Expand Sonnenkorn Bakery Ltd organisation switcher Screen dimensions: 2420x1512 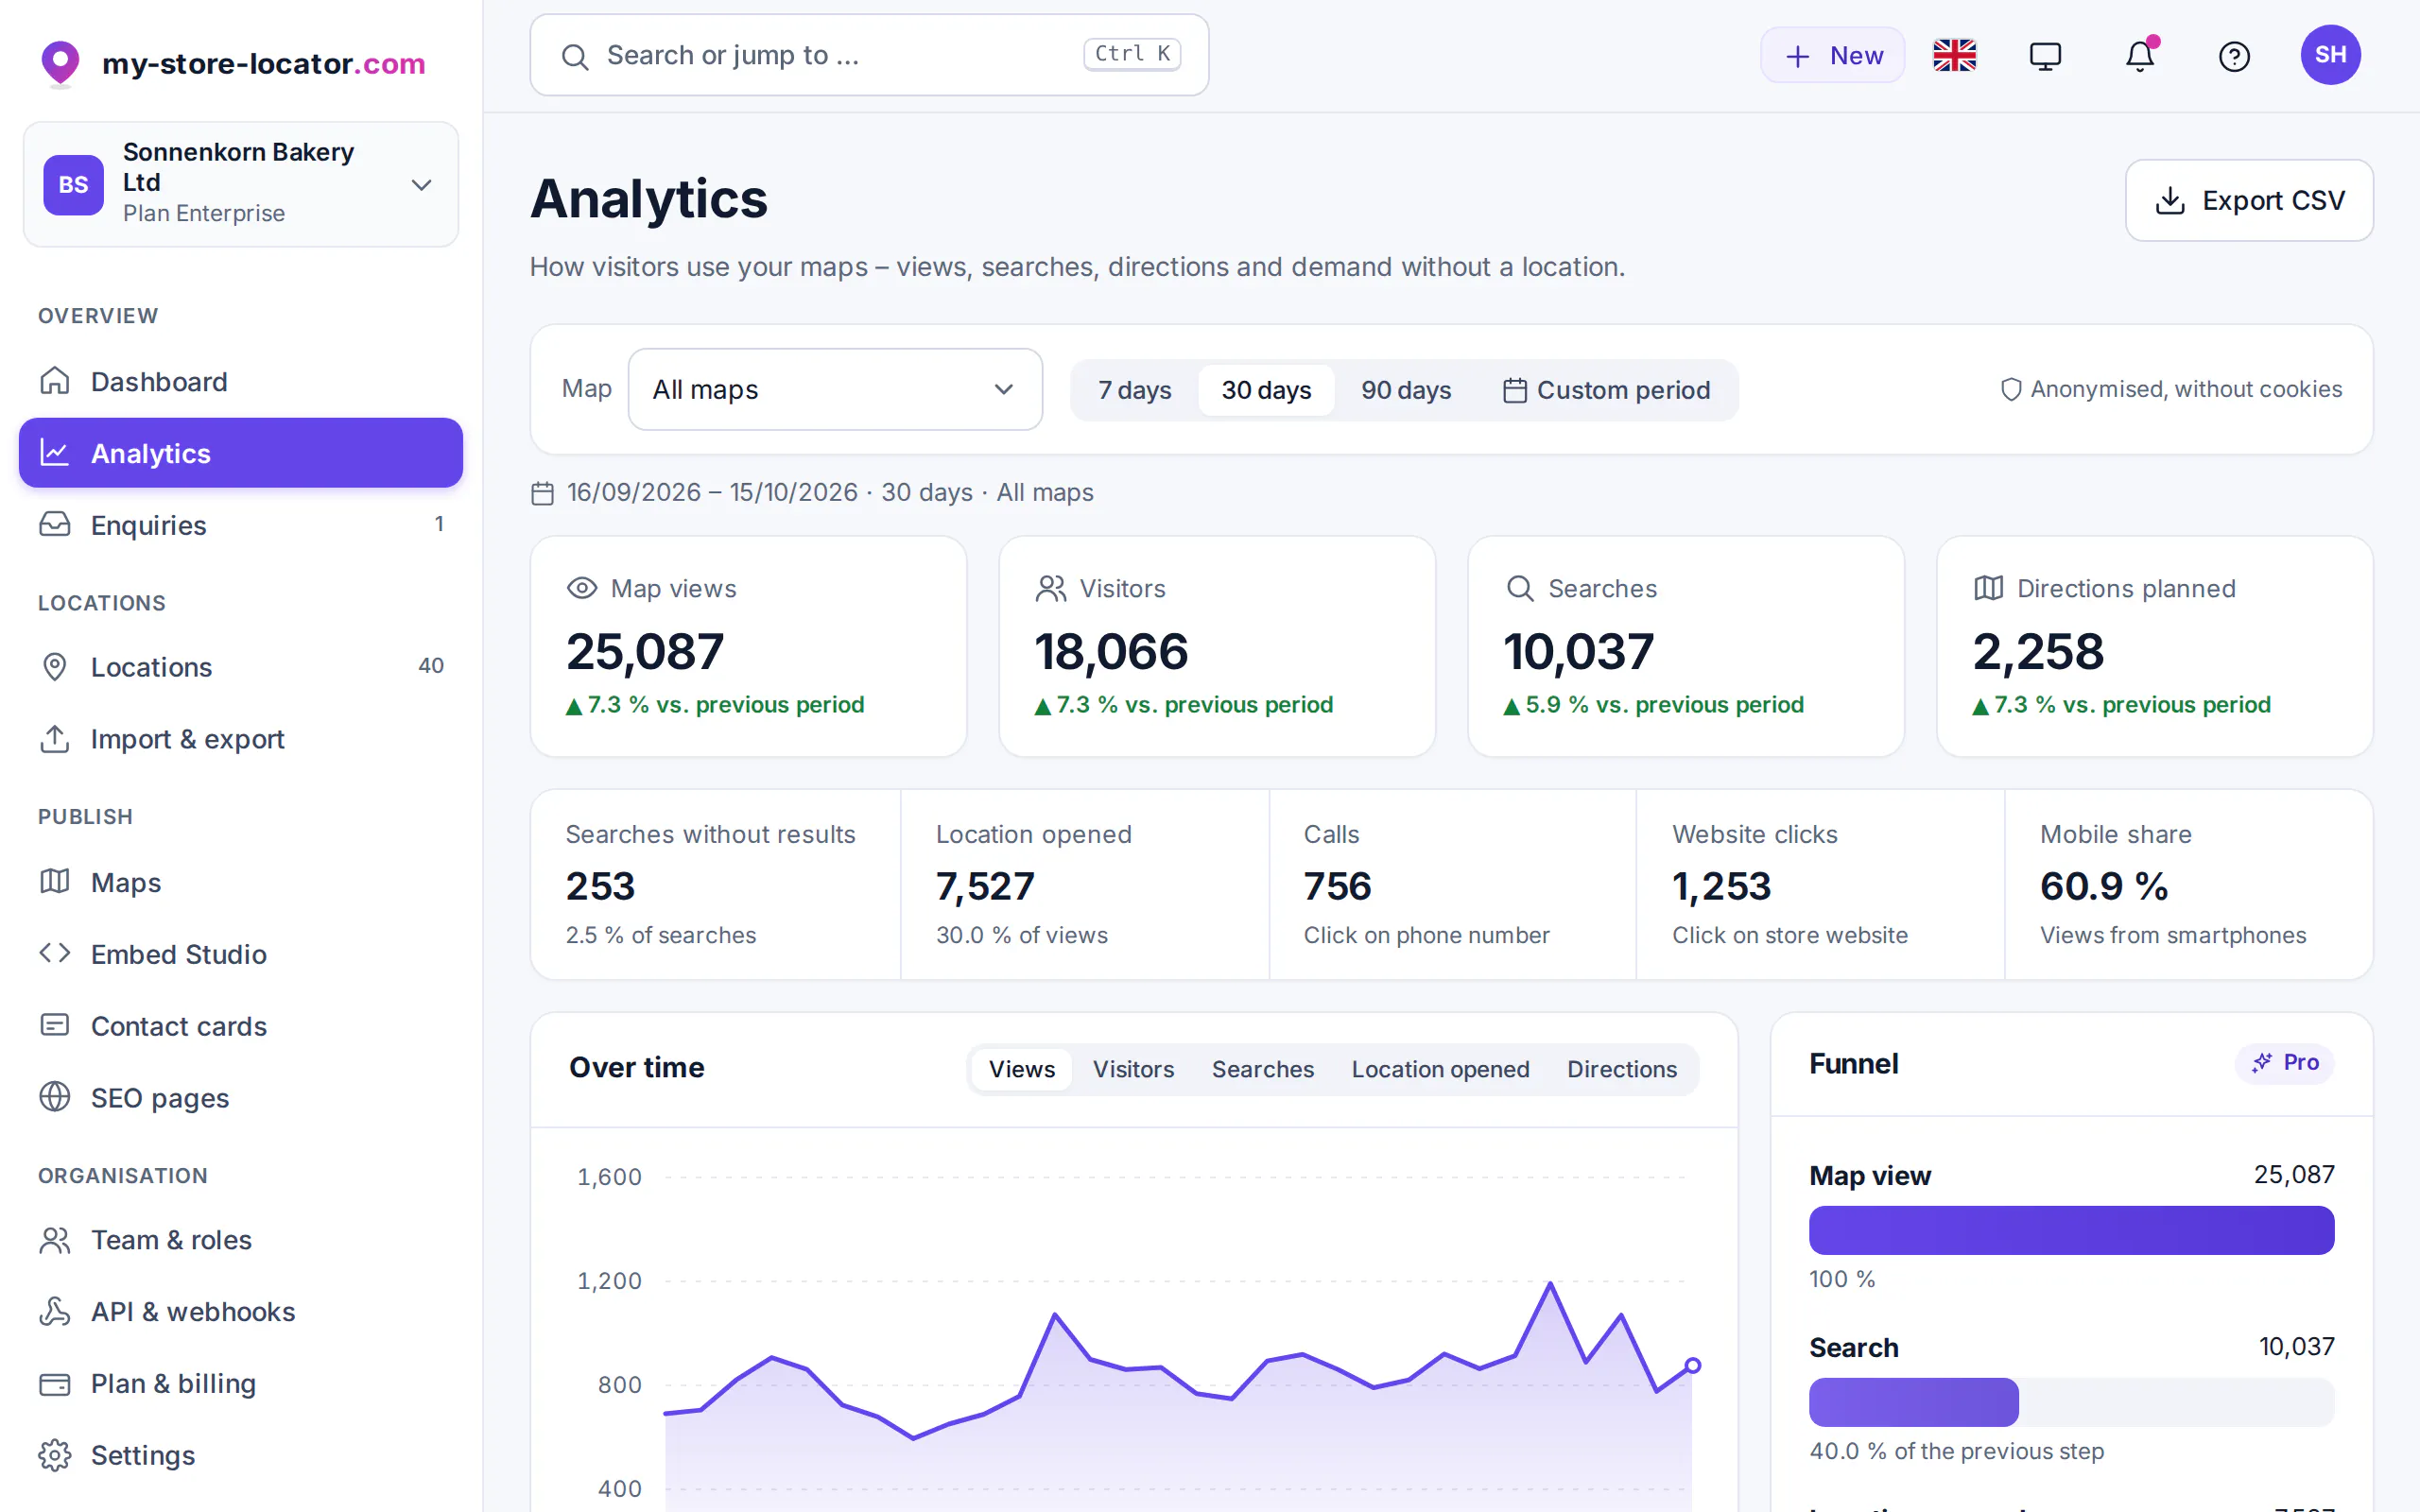pyautogui.click(x=241, y=184)
